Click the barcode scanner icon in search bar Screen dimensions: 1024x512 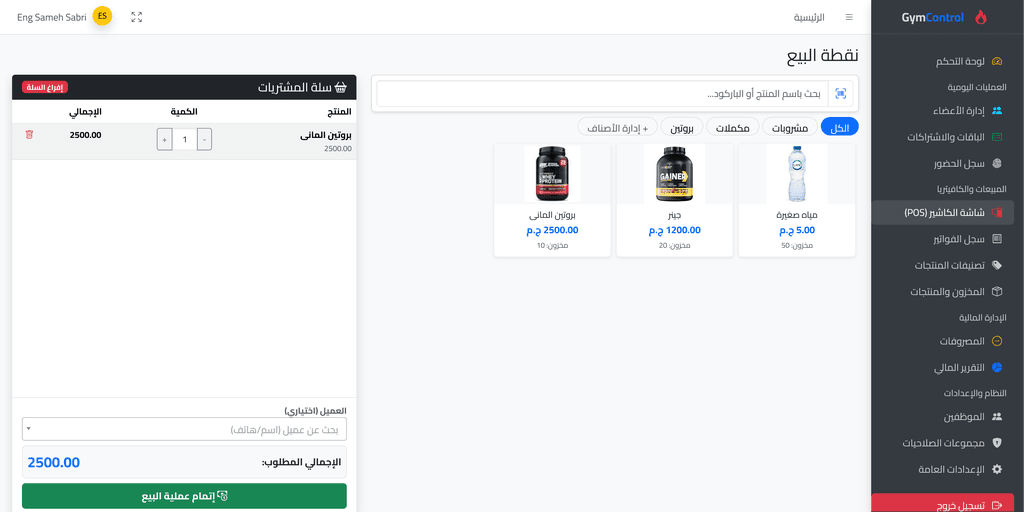click(x=840, y=94)
